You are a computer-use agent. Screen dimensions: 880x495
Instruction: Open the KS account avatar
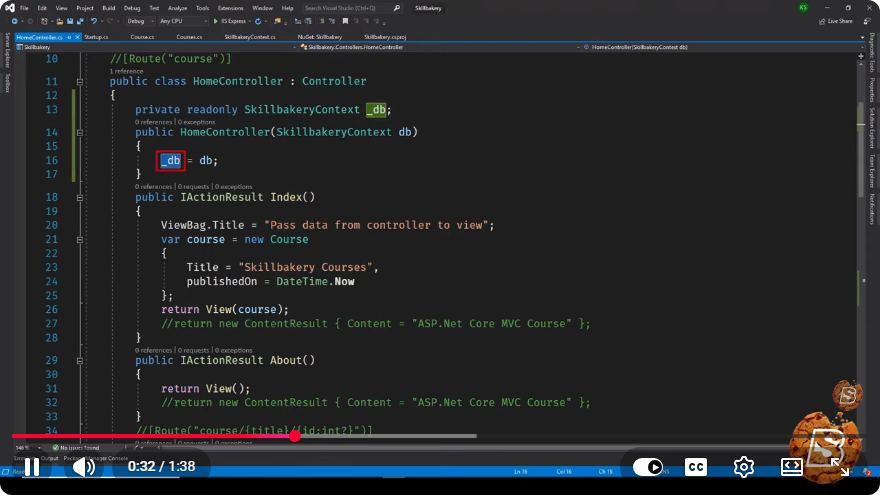803,8
